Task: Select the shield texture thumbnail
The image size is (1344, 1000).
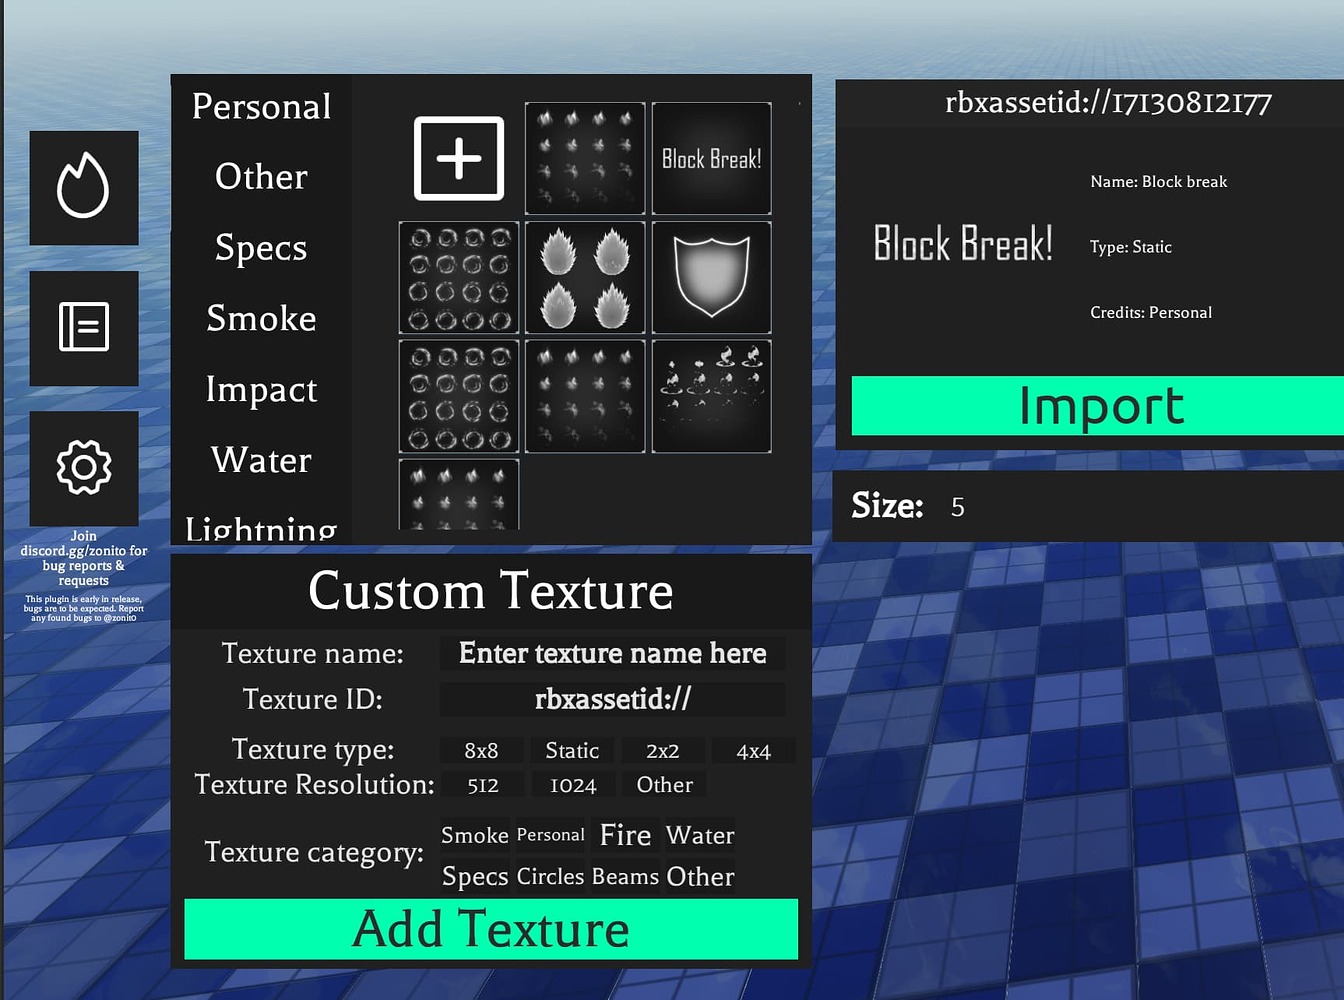Action: click(711, 277)
